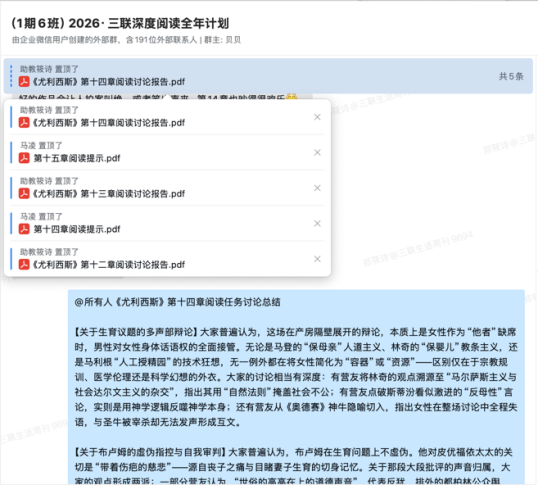The image size is (539, 486).
Task: Remove pinned 第十五章阅读提示.pdf with its X
Action: pos(317,153)
